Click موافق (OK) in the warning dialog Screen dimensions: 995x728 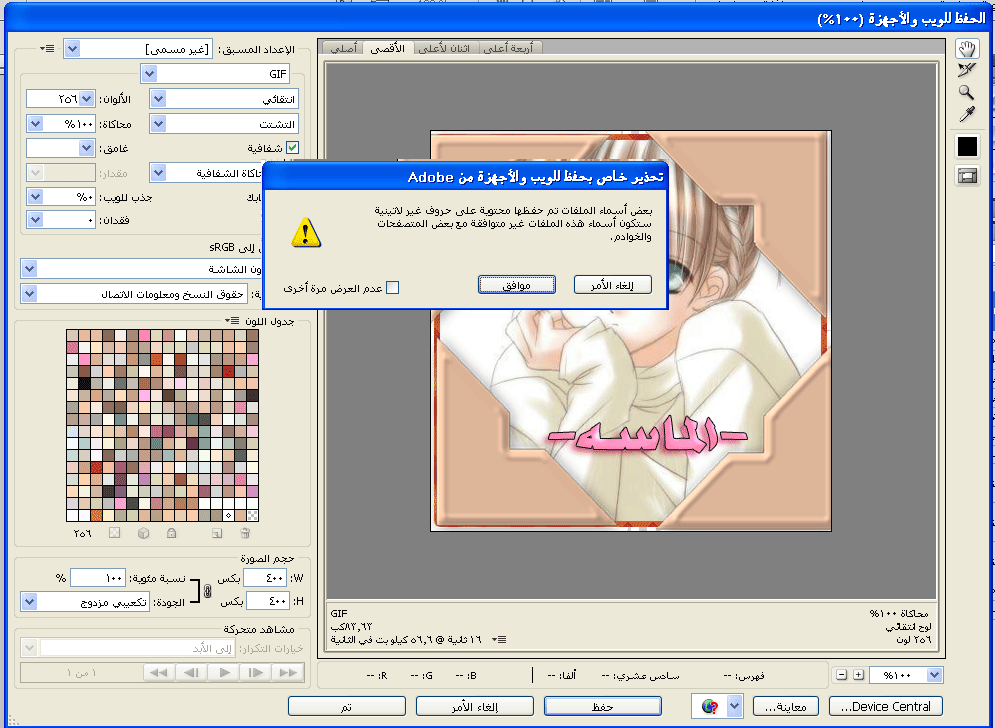(x=517, y=285)
